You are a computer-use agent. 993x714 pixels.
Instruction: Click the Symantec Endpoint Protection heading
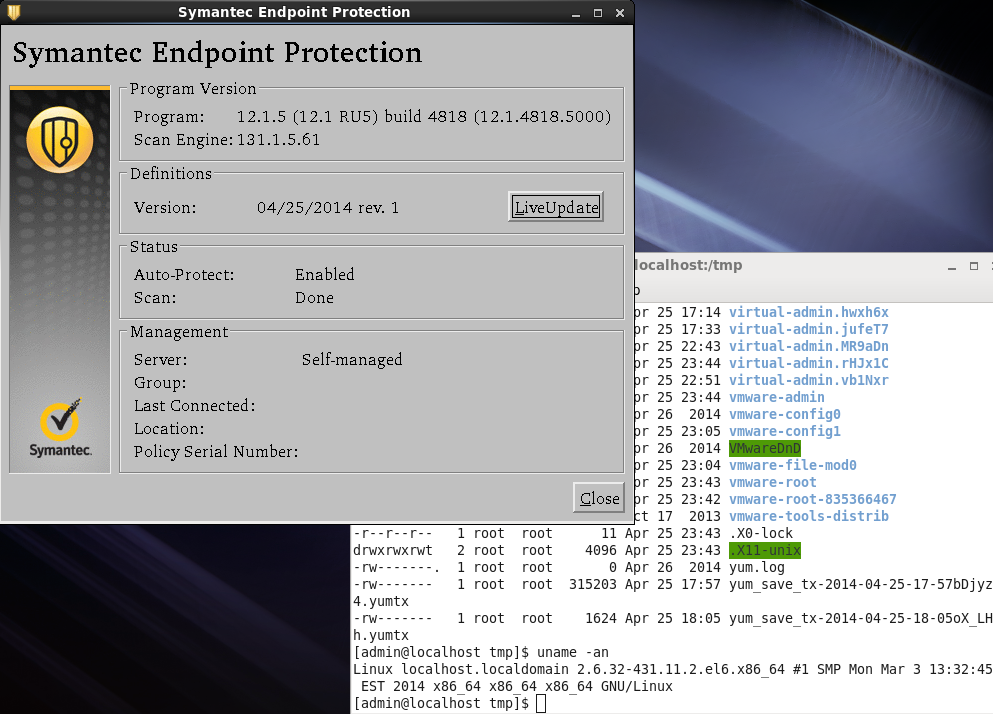click(217, 53)
